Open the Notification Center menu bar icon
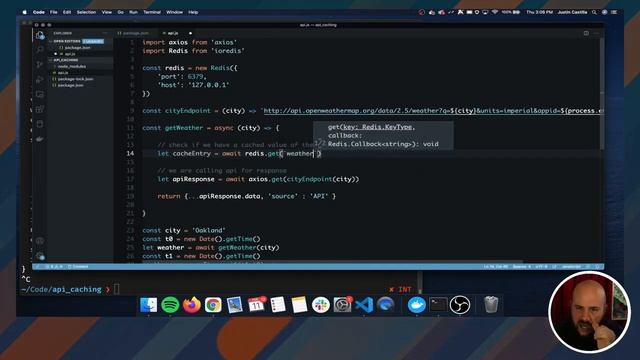Screen dimensions: 640x360 (x=614, y=12)
